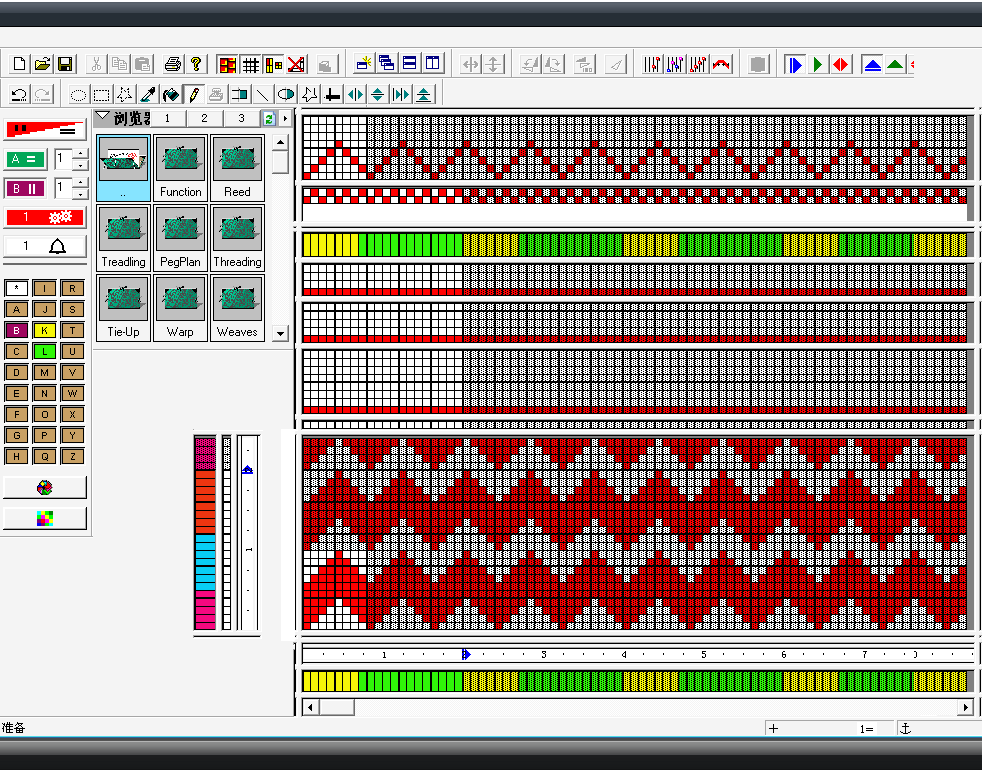
Task: Click the bell button labeled 1
Action: (45, 246)
